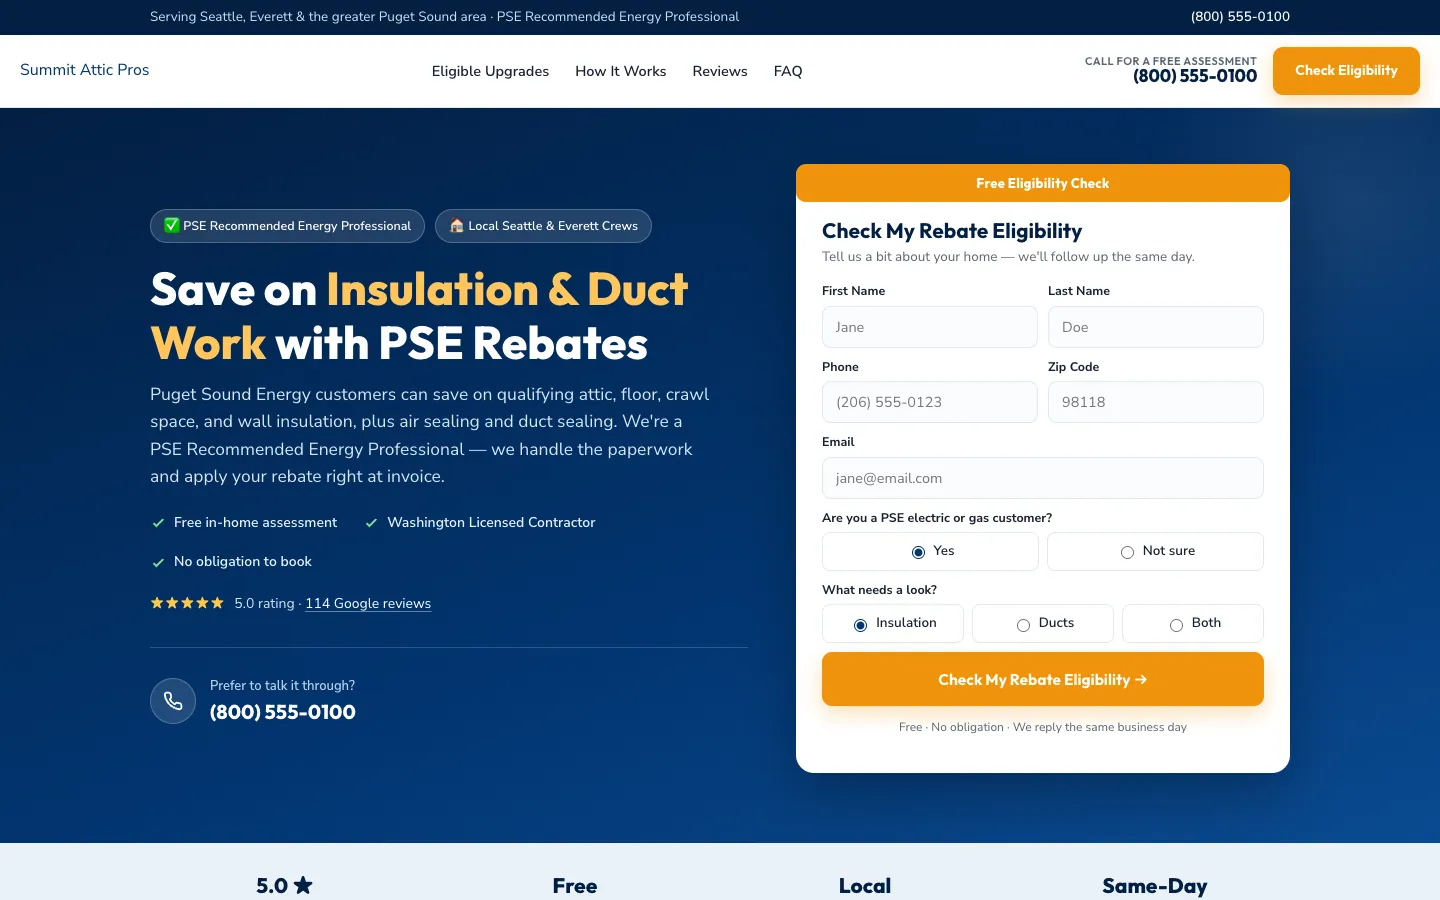Go to How It Works section

point(621,71)
